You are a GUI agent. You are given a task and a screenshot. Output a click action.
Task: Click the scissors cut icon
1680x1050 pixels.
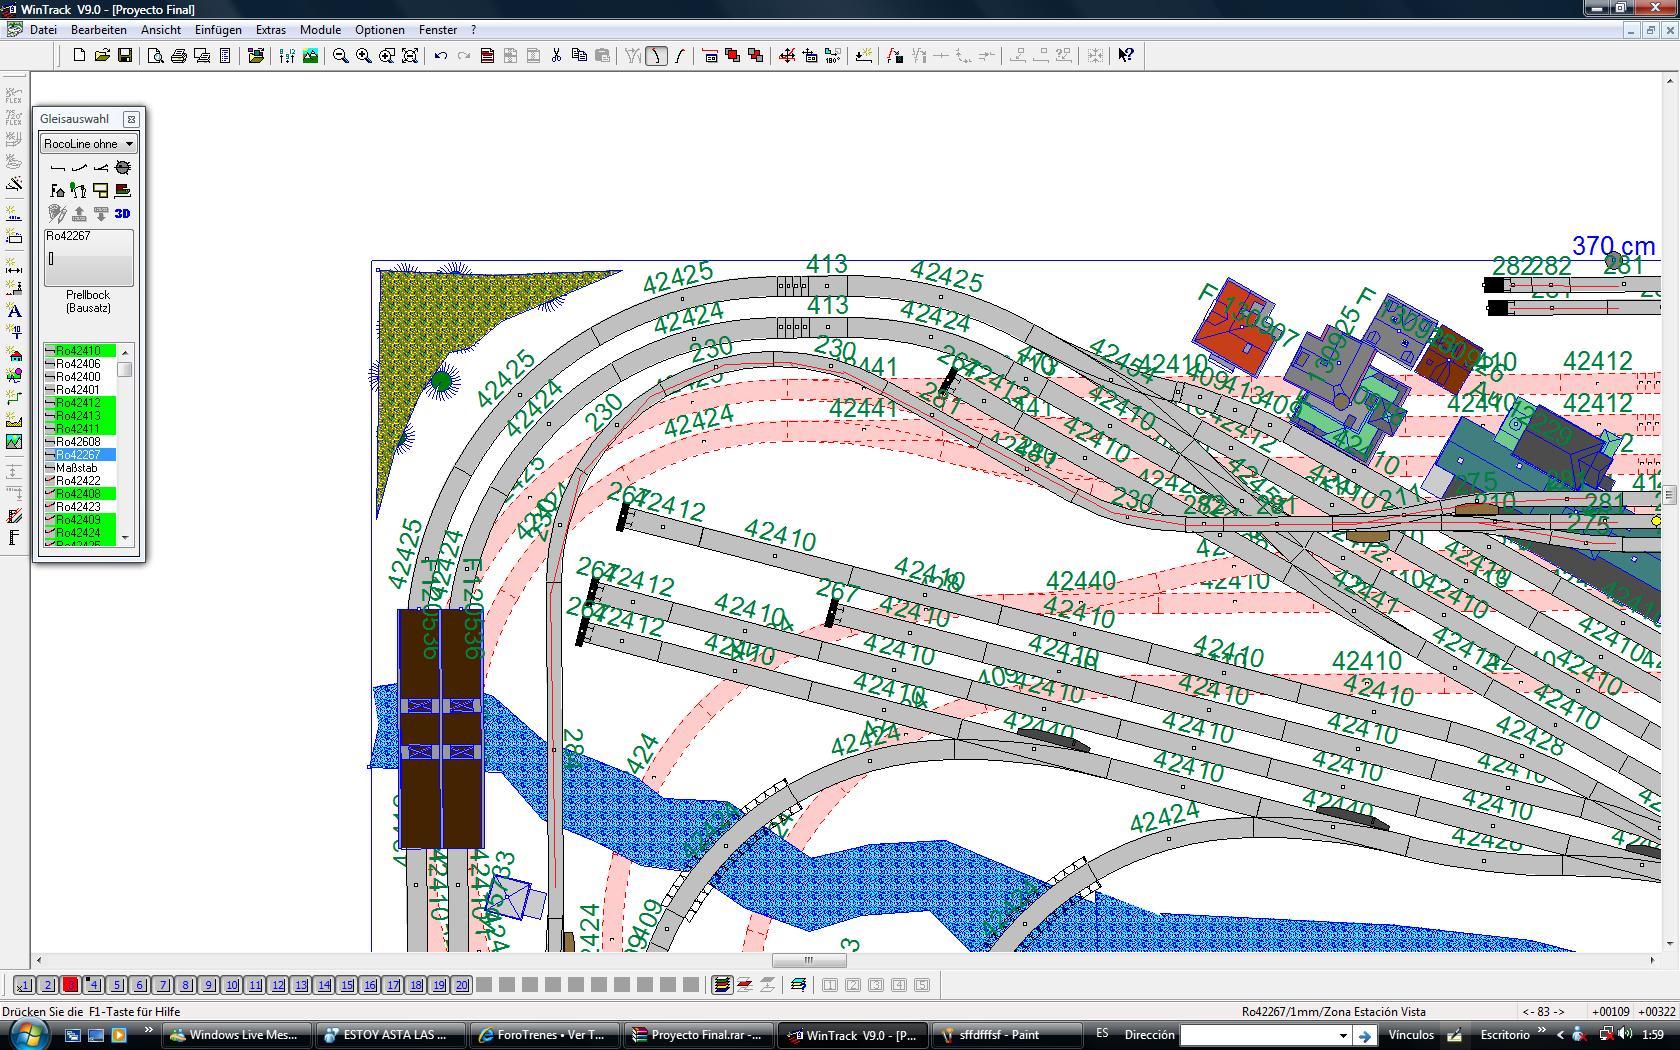pyautogui.click(x=556, y=56)
